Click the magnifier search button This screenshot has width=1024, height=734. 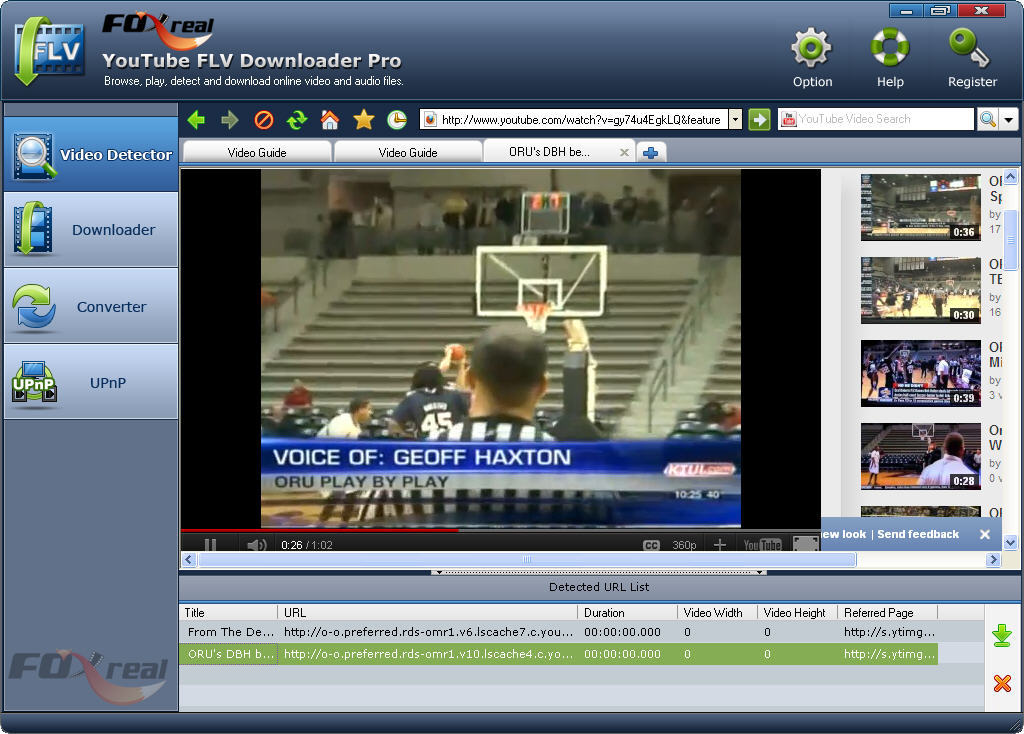pyautogui.click(x=988, y=120)
